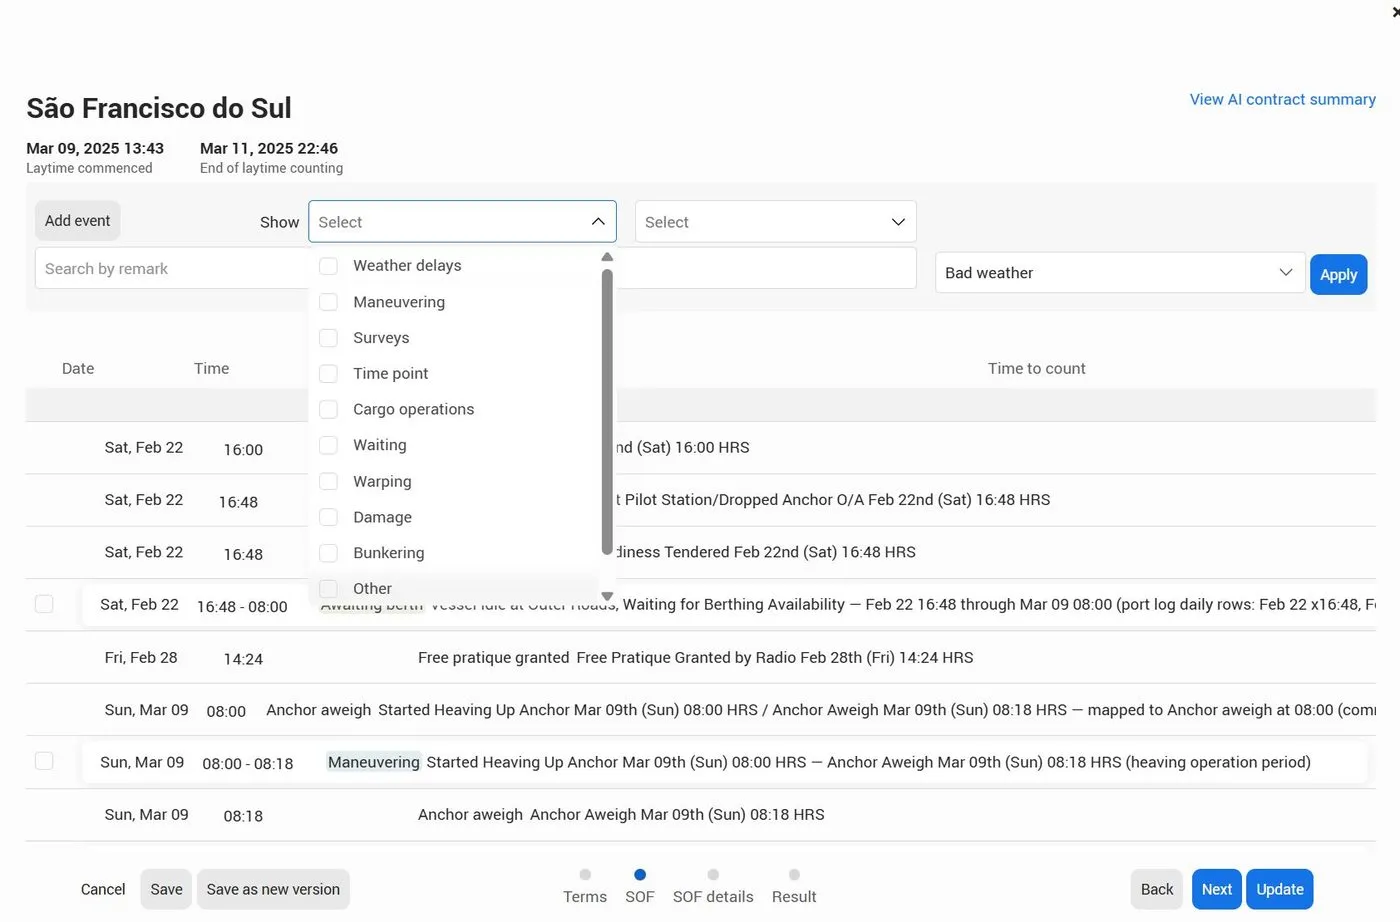Click the Maneuvering tag in Mar 09 row
Screen dimensions: 1400x922
click(374, 762)
